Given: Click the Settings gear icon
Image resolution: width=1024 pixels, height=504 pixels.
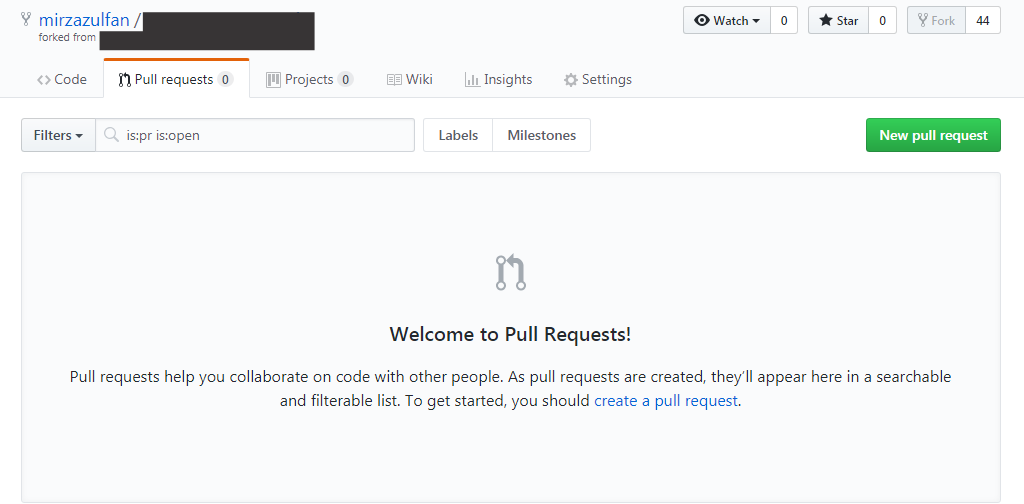Looking at the screenshot, I should pyautogui.click(x=571, y=80).
